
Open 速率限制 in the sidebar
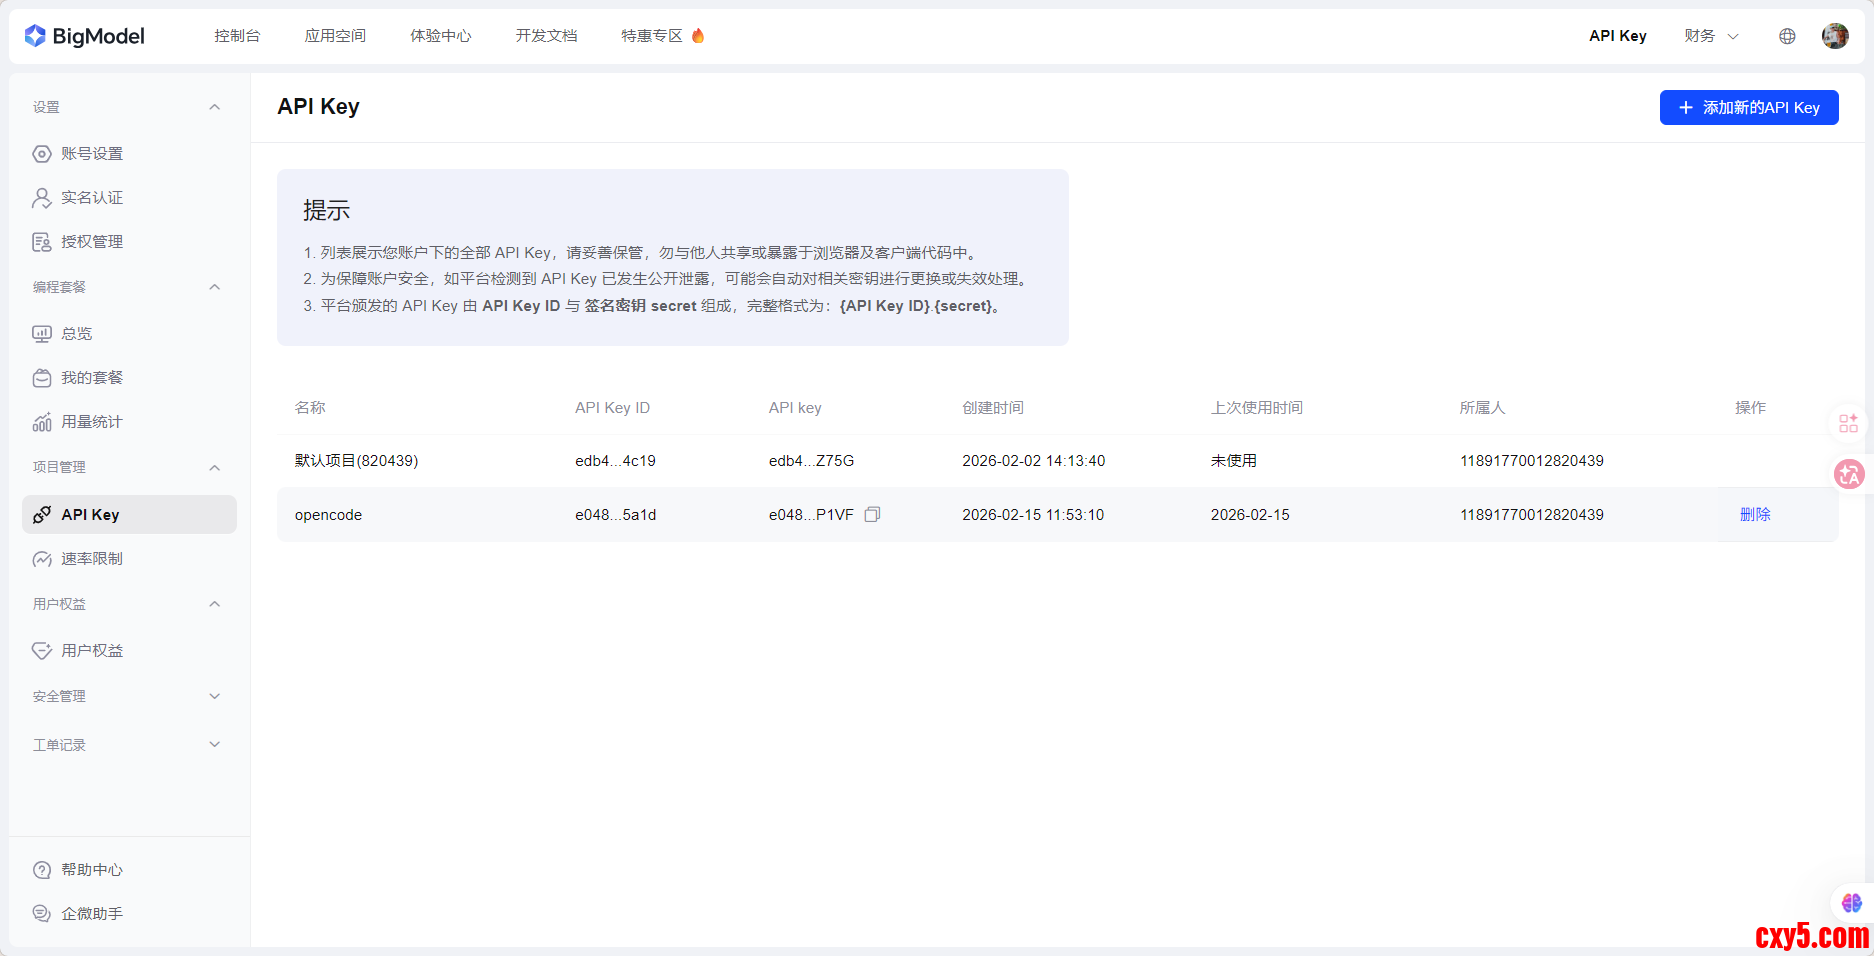pos(92,559)
